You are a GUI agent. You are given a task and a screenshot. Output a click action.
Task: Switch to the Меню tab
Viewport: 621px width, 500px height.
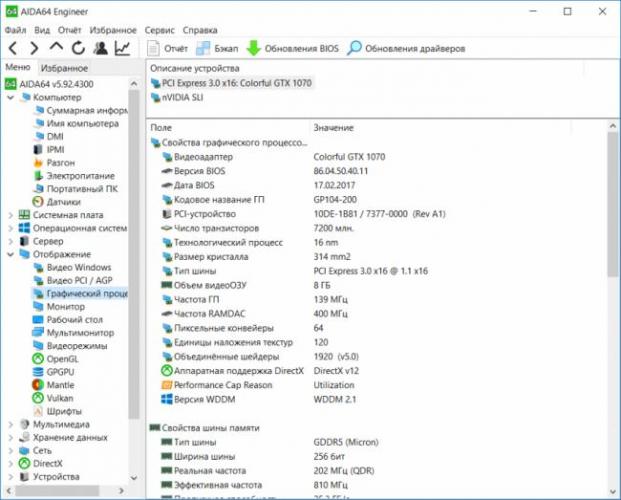(18, 67)
